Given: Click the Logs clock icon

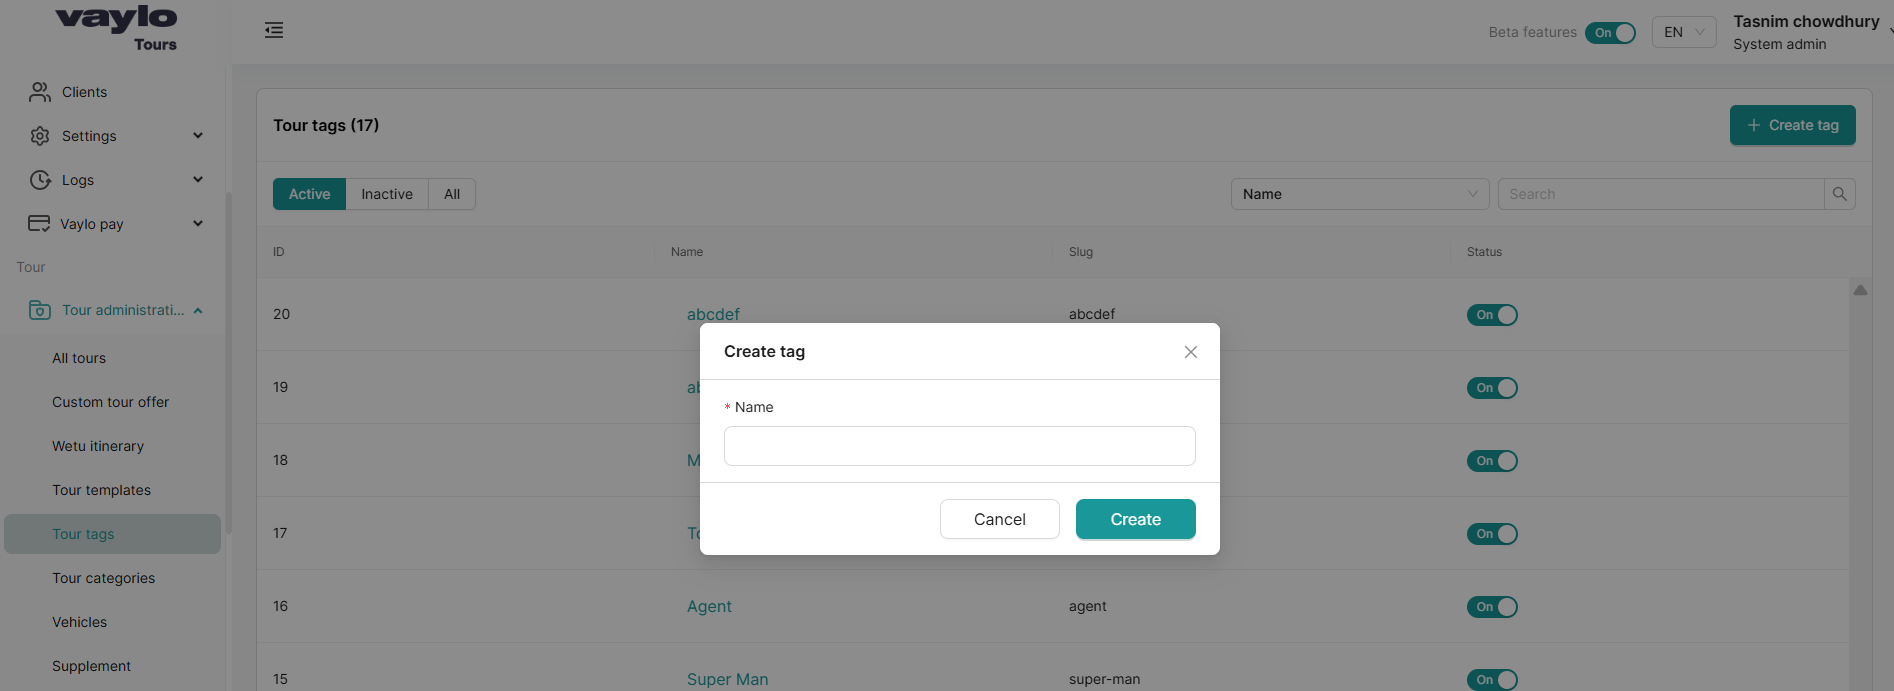Looking at the screenshot, I should pyautogui.click(x=40, y=180).
